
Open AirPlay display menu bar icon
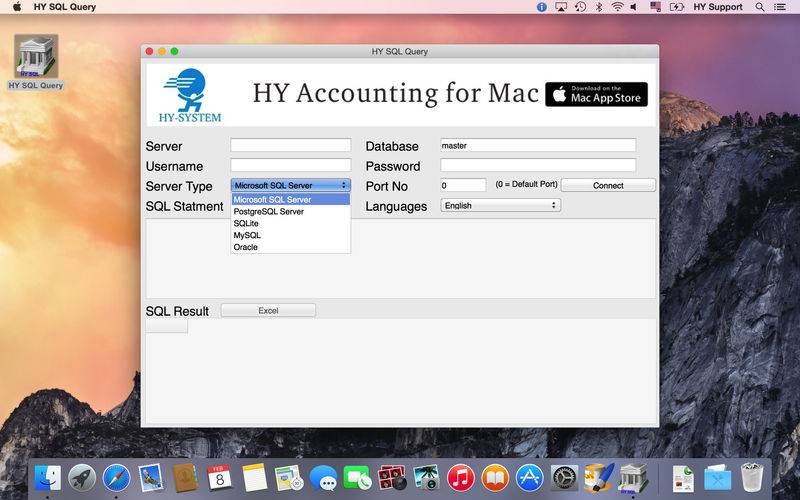(561, 7)
